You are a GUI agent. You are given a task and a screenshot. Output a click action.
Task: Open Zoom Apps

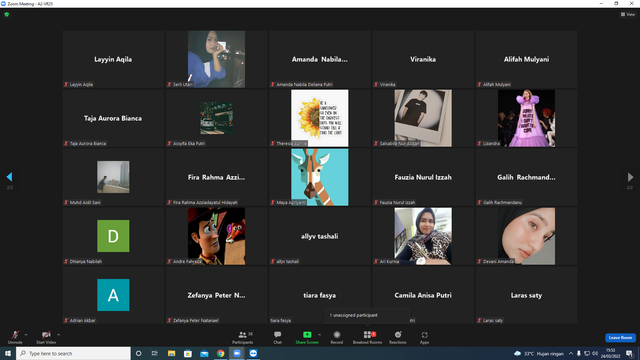click(424, 337)
